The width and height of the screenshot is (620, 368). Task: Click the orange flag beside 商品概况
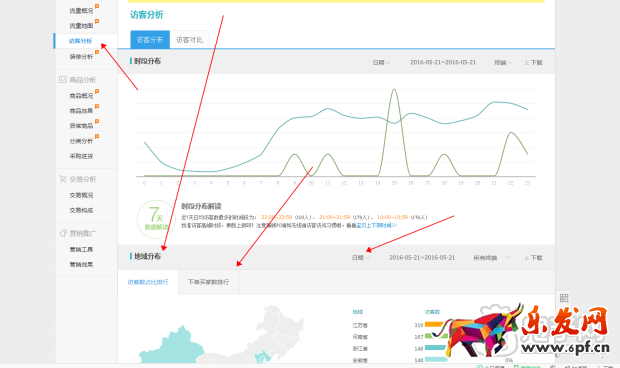(x=97, y=92)
